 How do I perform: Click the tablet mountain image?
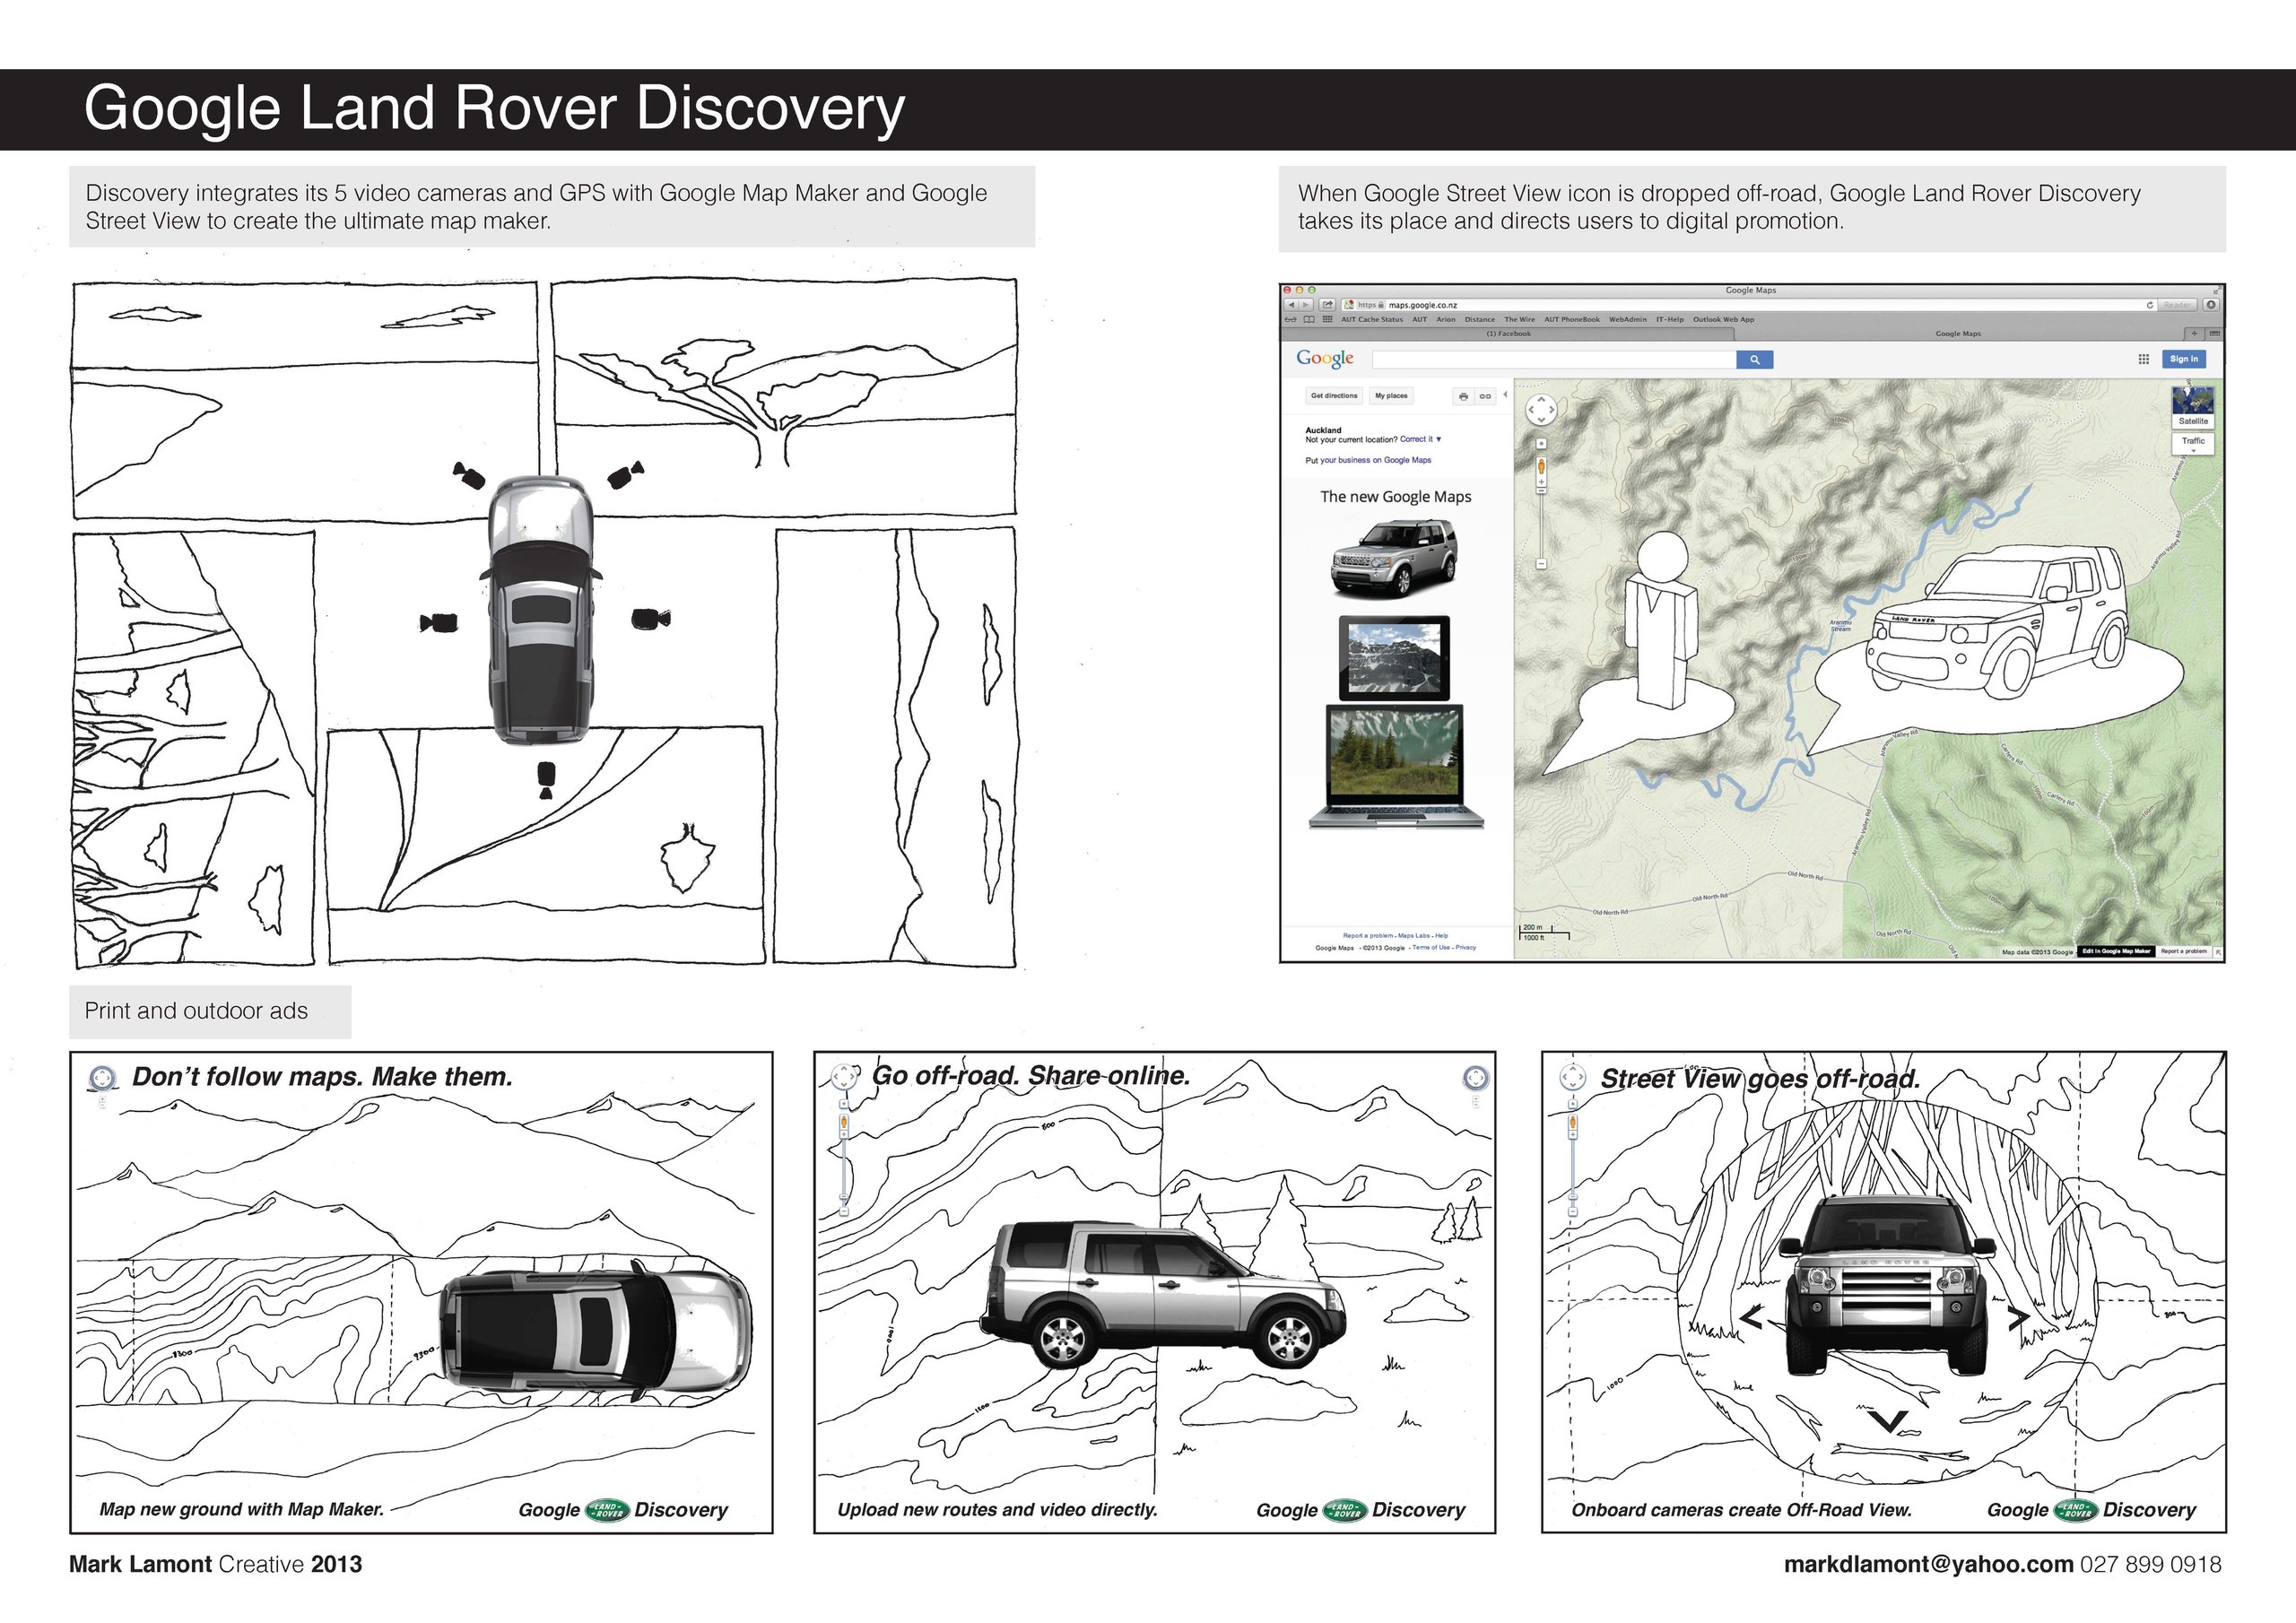[1394, 657]
